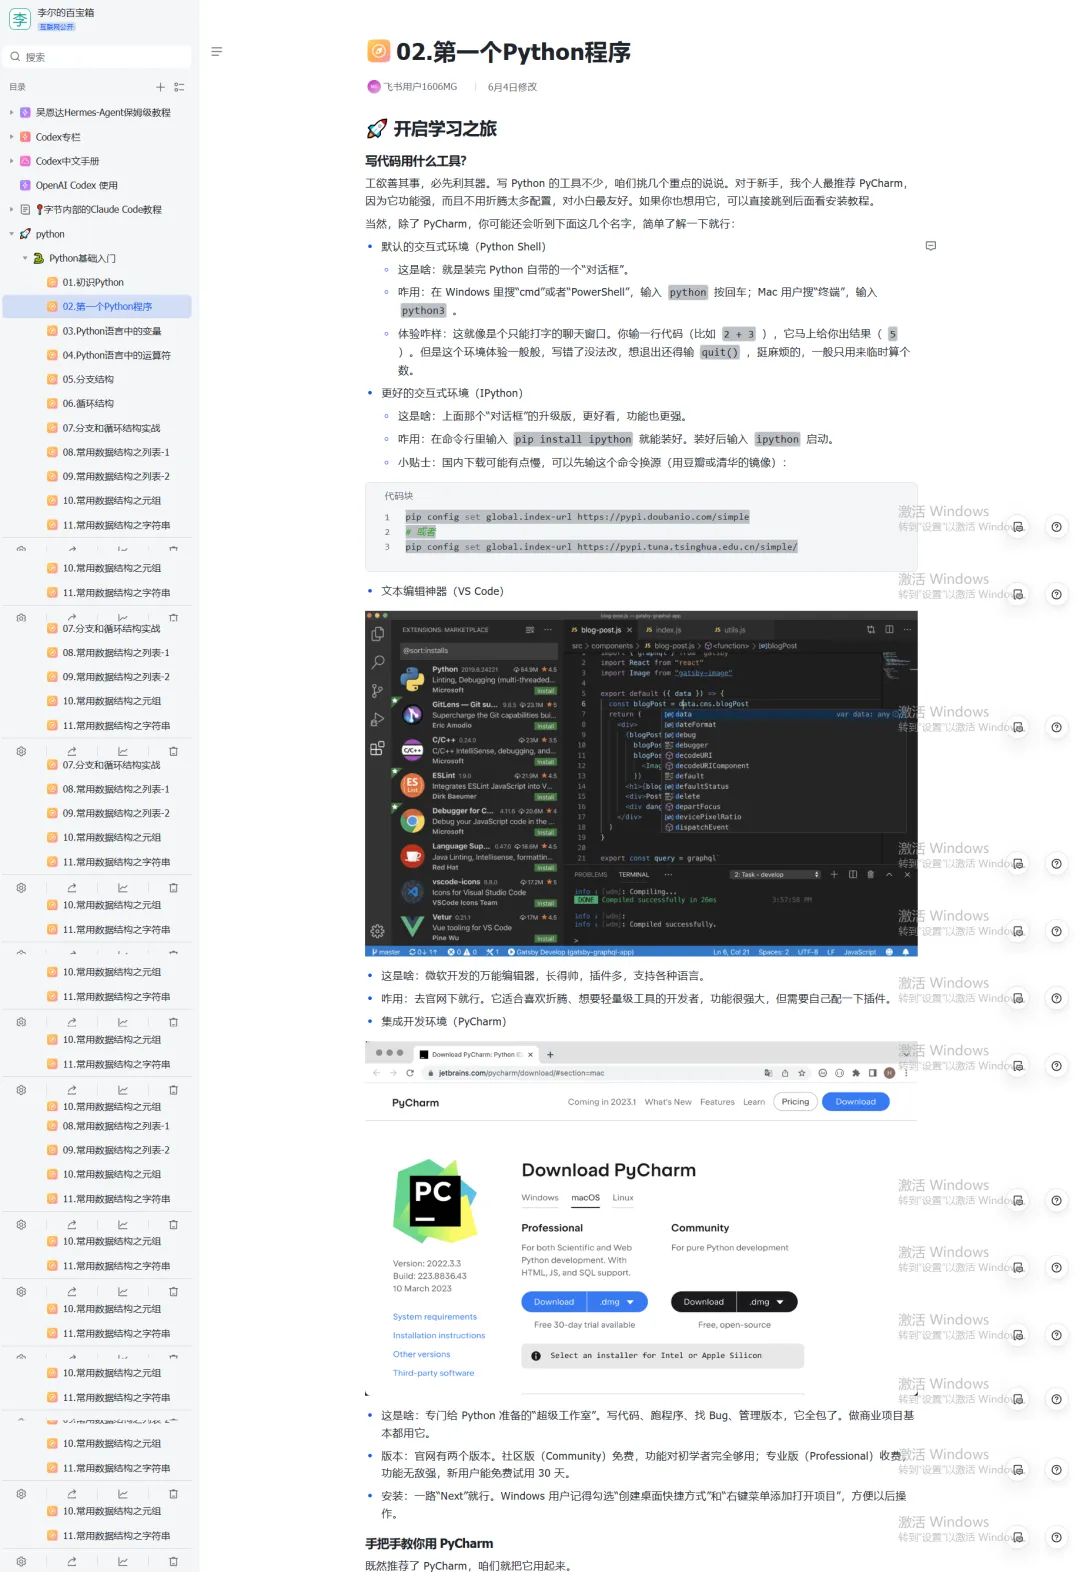This screenshot has width=1080, height=1572.
Task: Click the page icon of OpenAI Codex 使用
Action: [x=25, y=185]
